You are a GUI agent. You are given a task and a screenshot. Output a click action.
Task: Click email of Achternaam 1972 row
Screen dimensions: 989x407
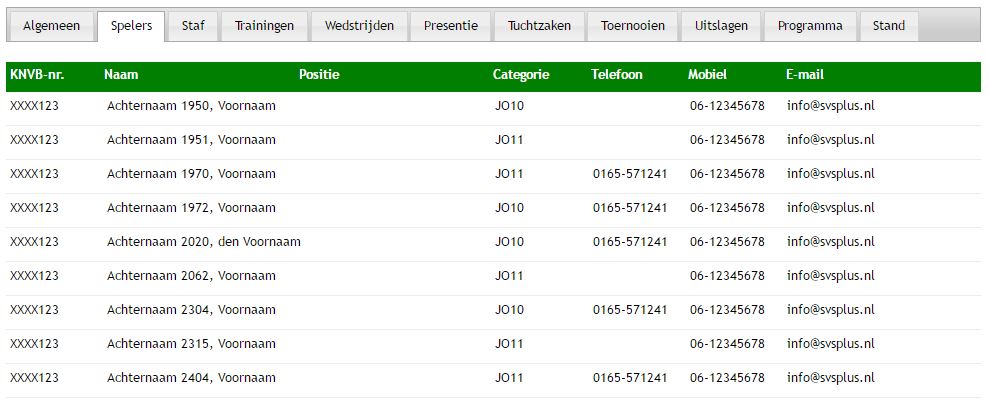point(830,208)
